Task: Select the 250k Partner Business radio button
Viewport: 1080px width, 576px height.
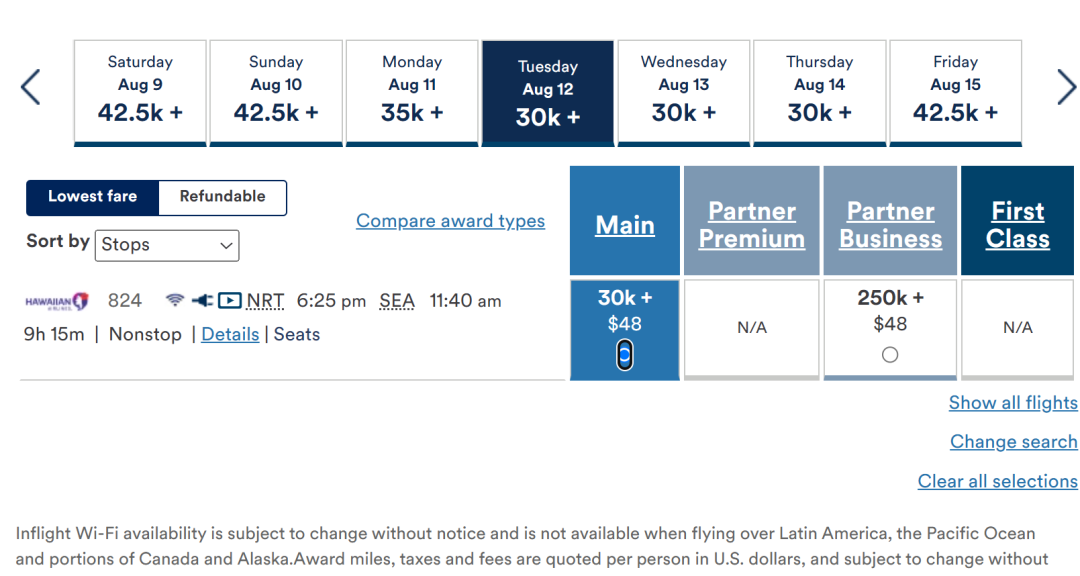Action: [x=890, y=355]
